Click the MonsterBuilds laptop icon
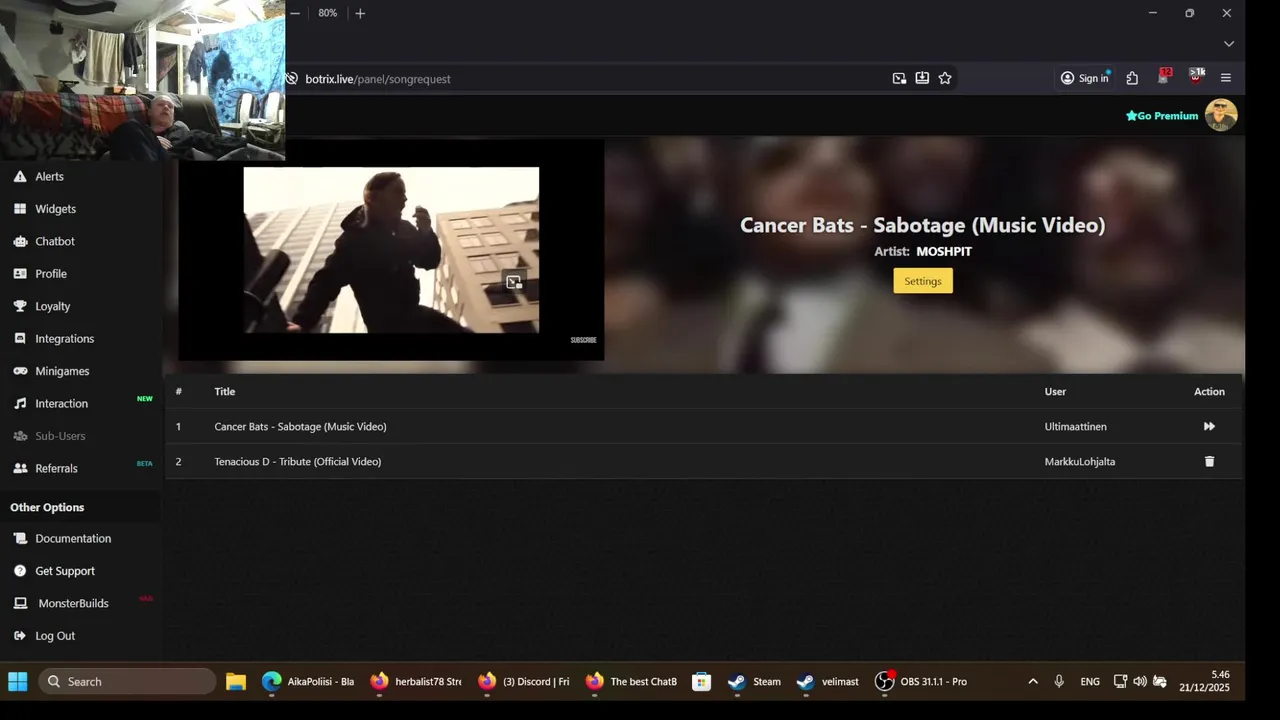The width and height of the screenshot is (1280, 720). (20, 604)
